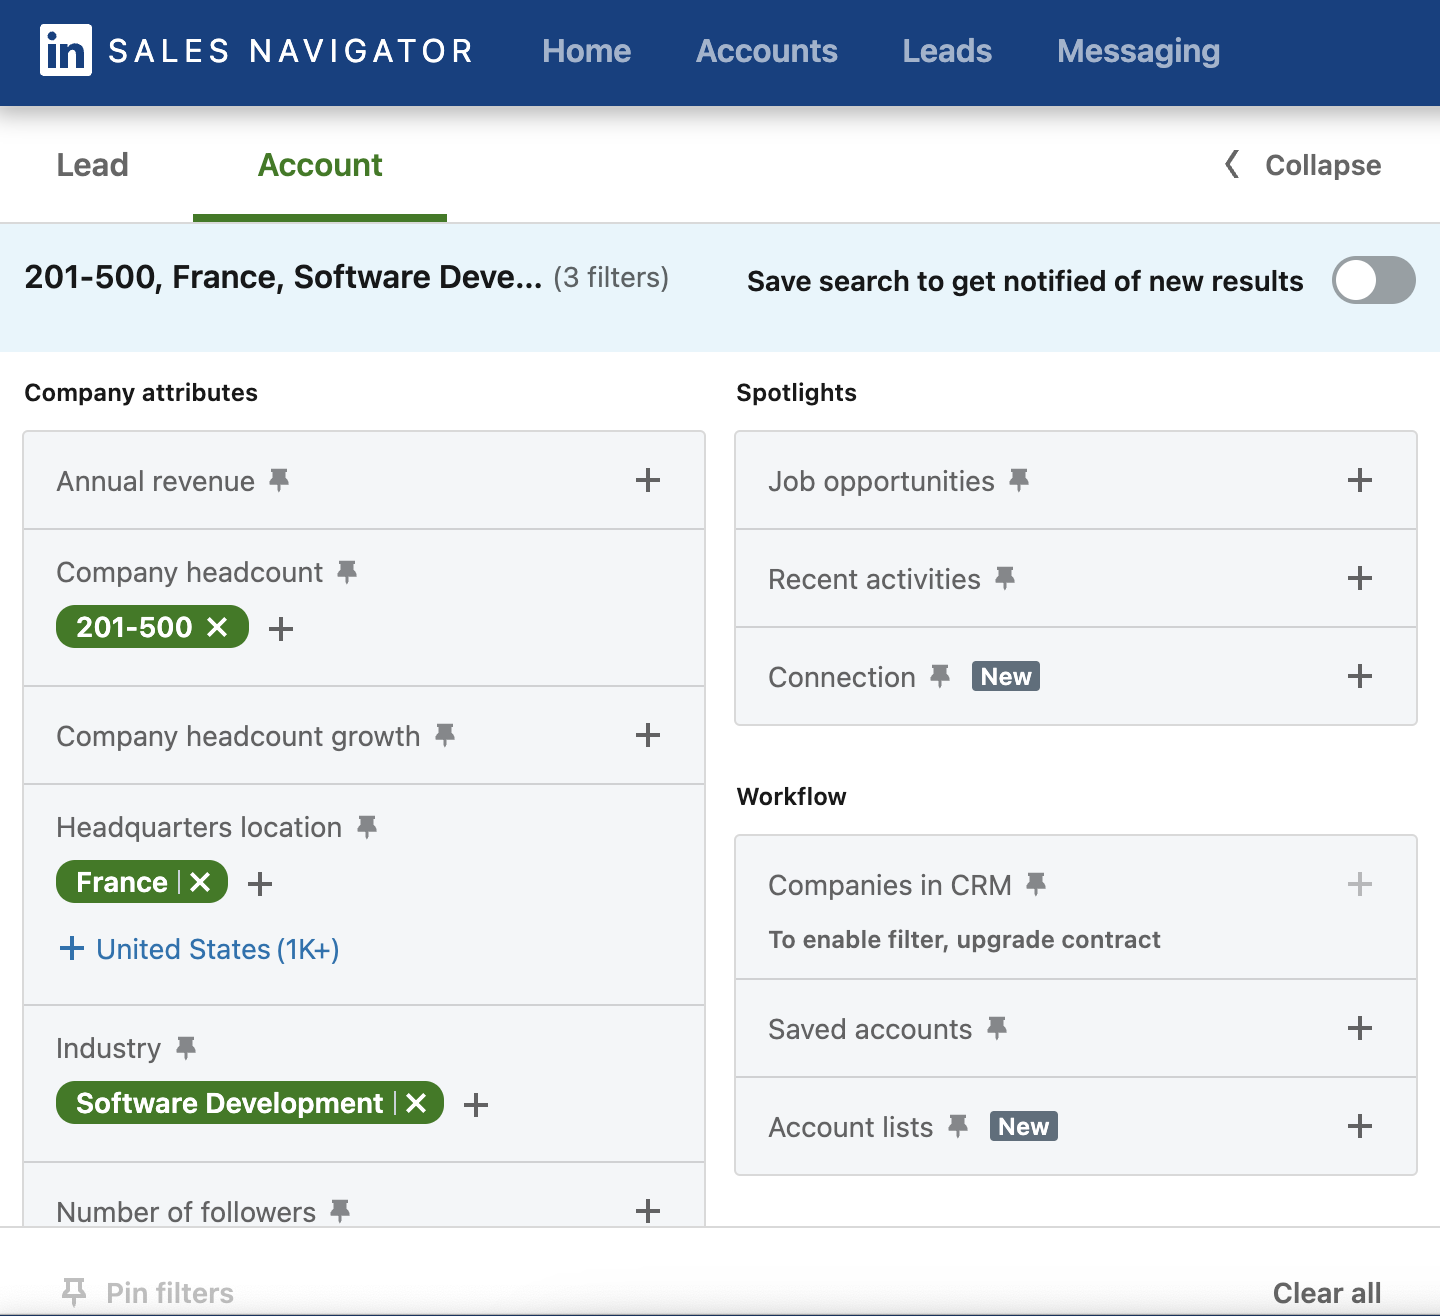Expand the Recent activities filter
1440x1316 pixels.
click(x=1360, y=578)
